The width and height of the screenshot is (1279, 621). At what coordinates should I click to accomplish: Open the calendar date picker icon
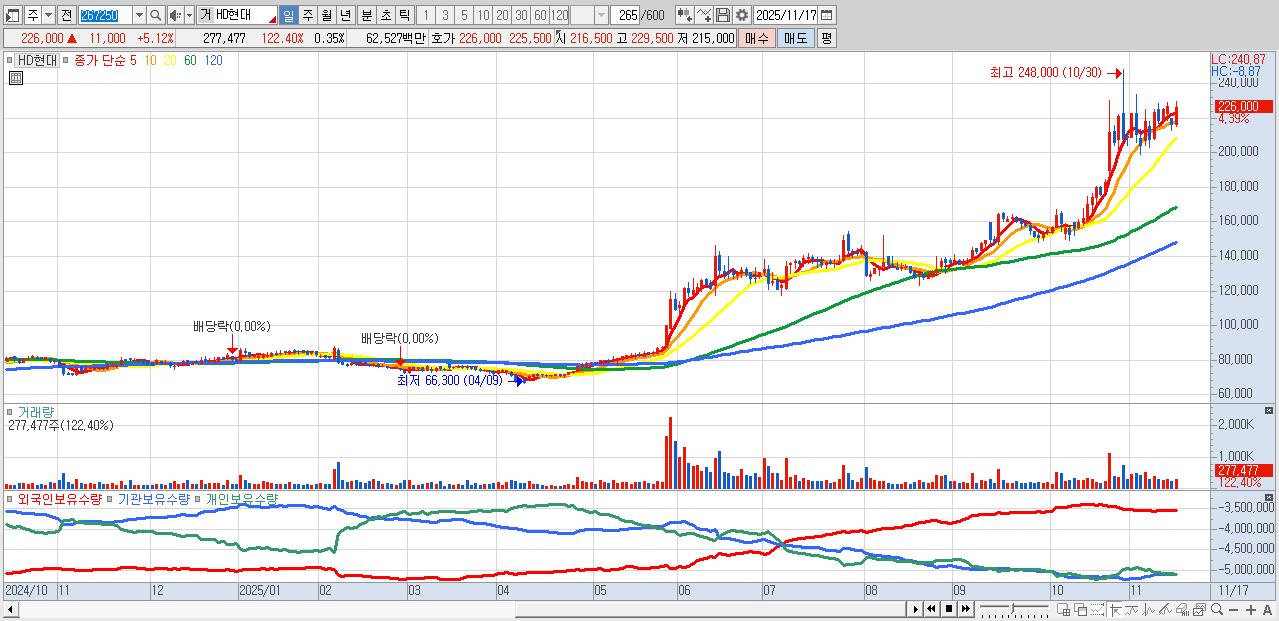click(x=826, y=15)
